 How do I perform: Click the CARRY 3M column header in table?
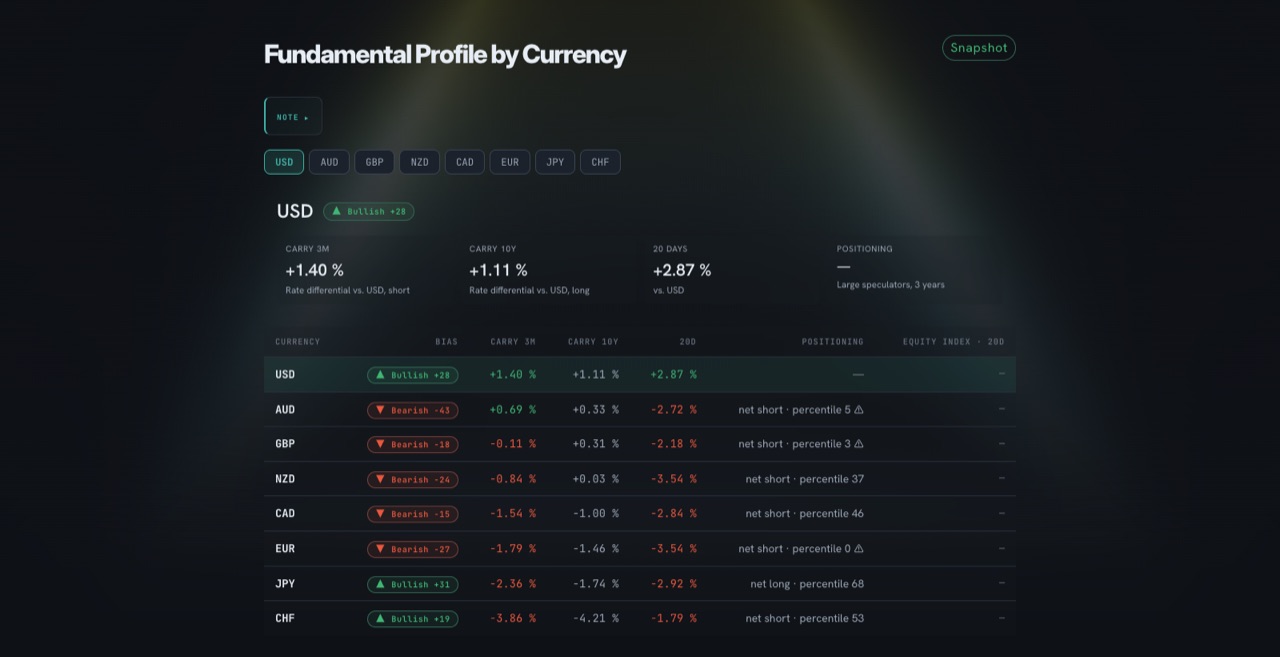click(x=513, y=342)
